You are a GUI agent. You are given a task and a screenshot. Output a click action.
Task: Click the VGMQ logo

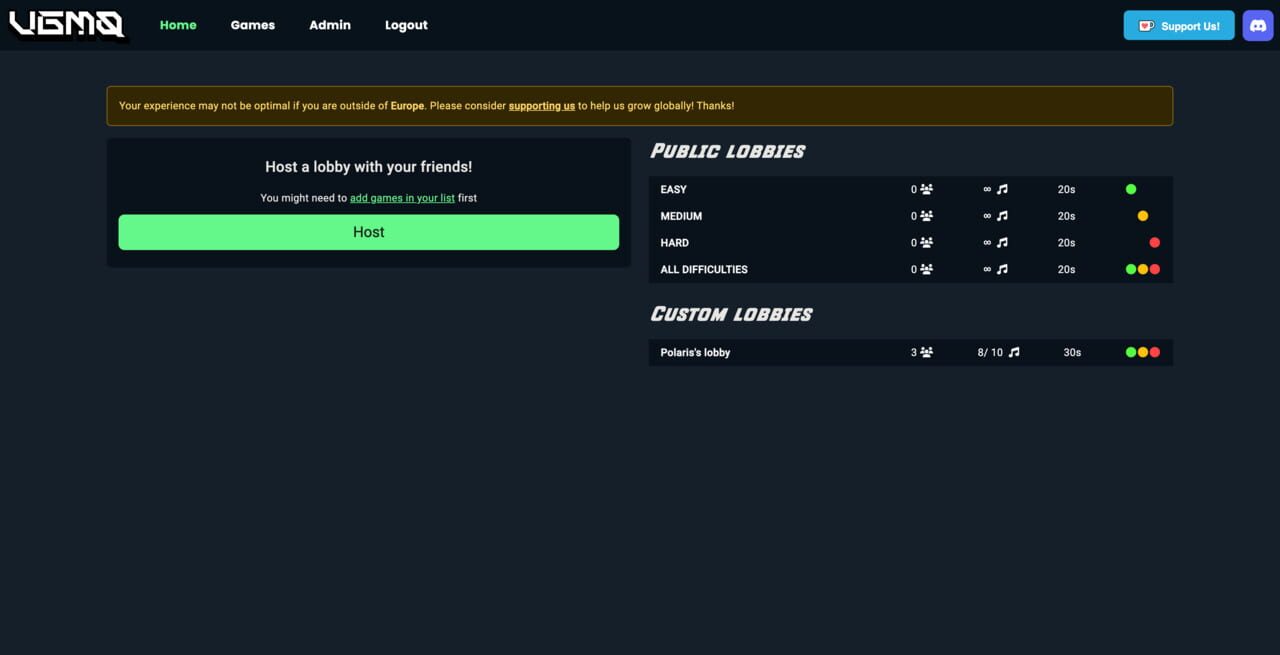pyautogui.click(x=68, y=25)
